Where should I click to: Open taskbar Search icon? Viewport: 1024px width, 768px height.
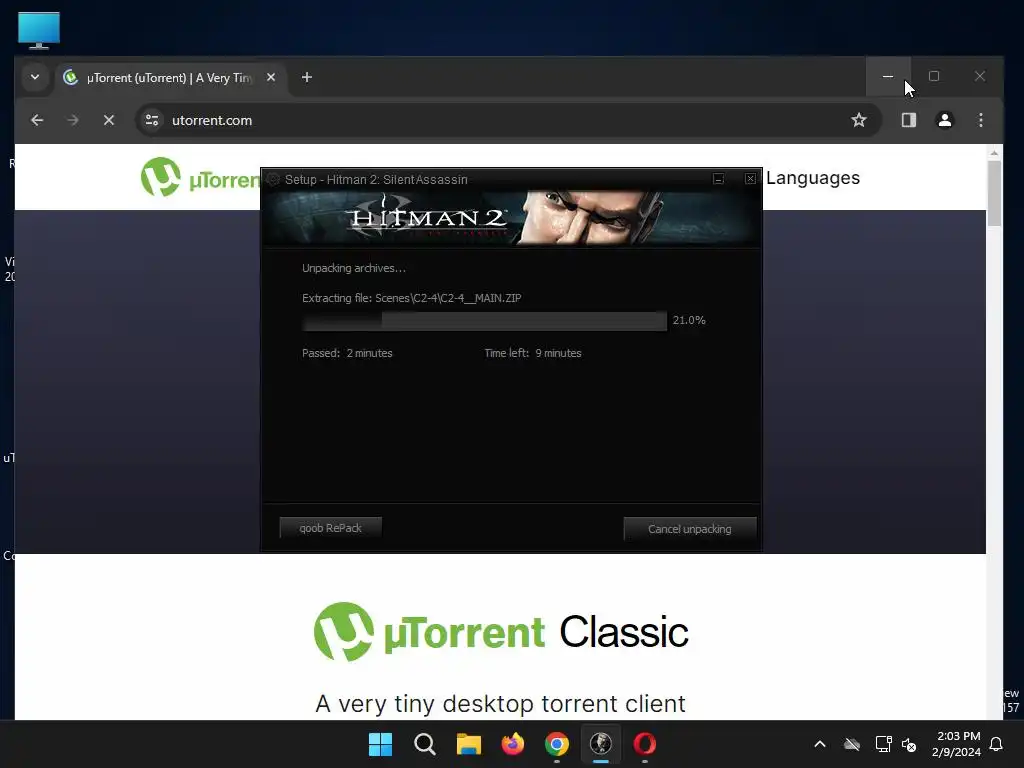click(x=424, y=744)
